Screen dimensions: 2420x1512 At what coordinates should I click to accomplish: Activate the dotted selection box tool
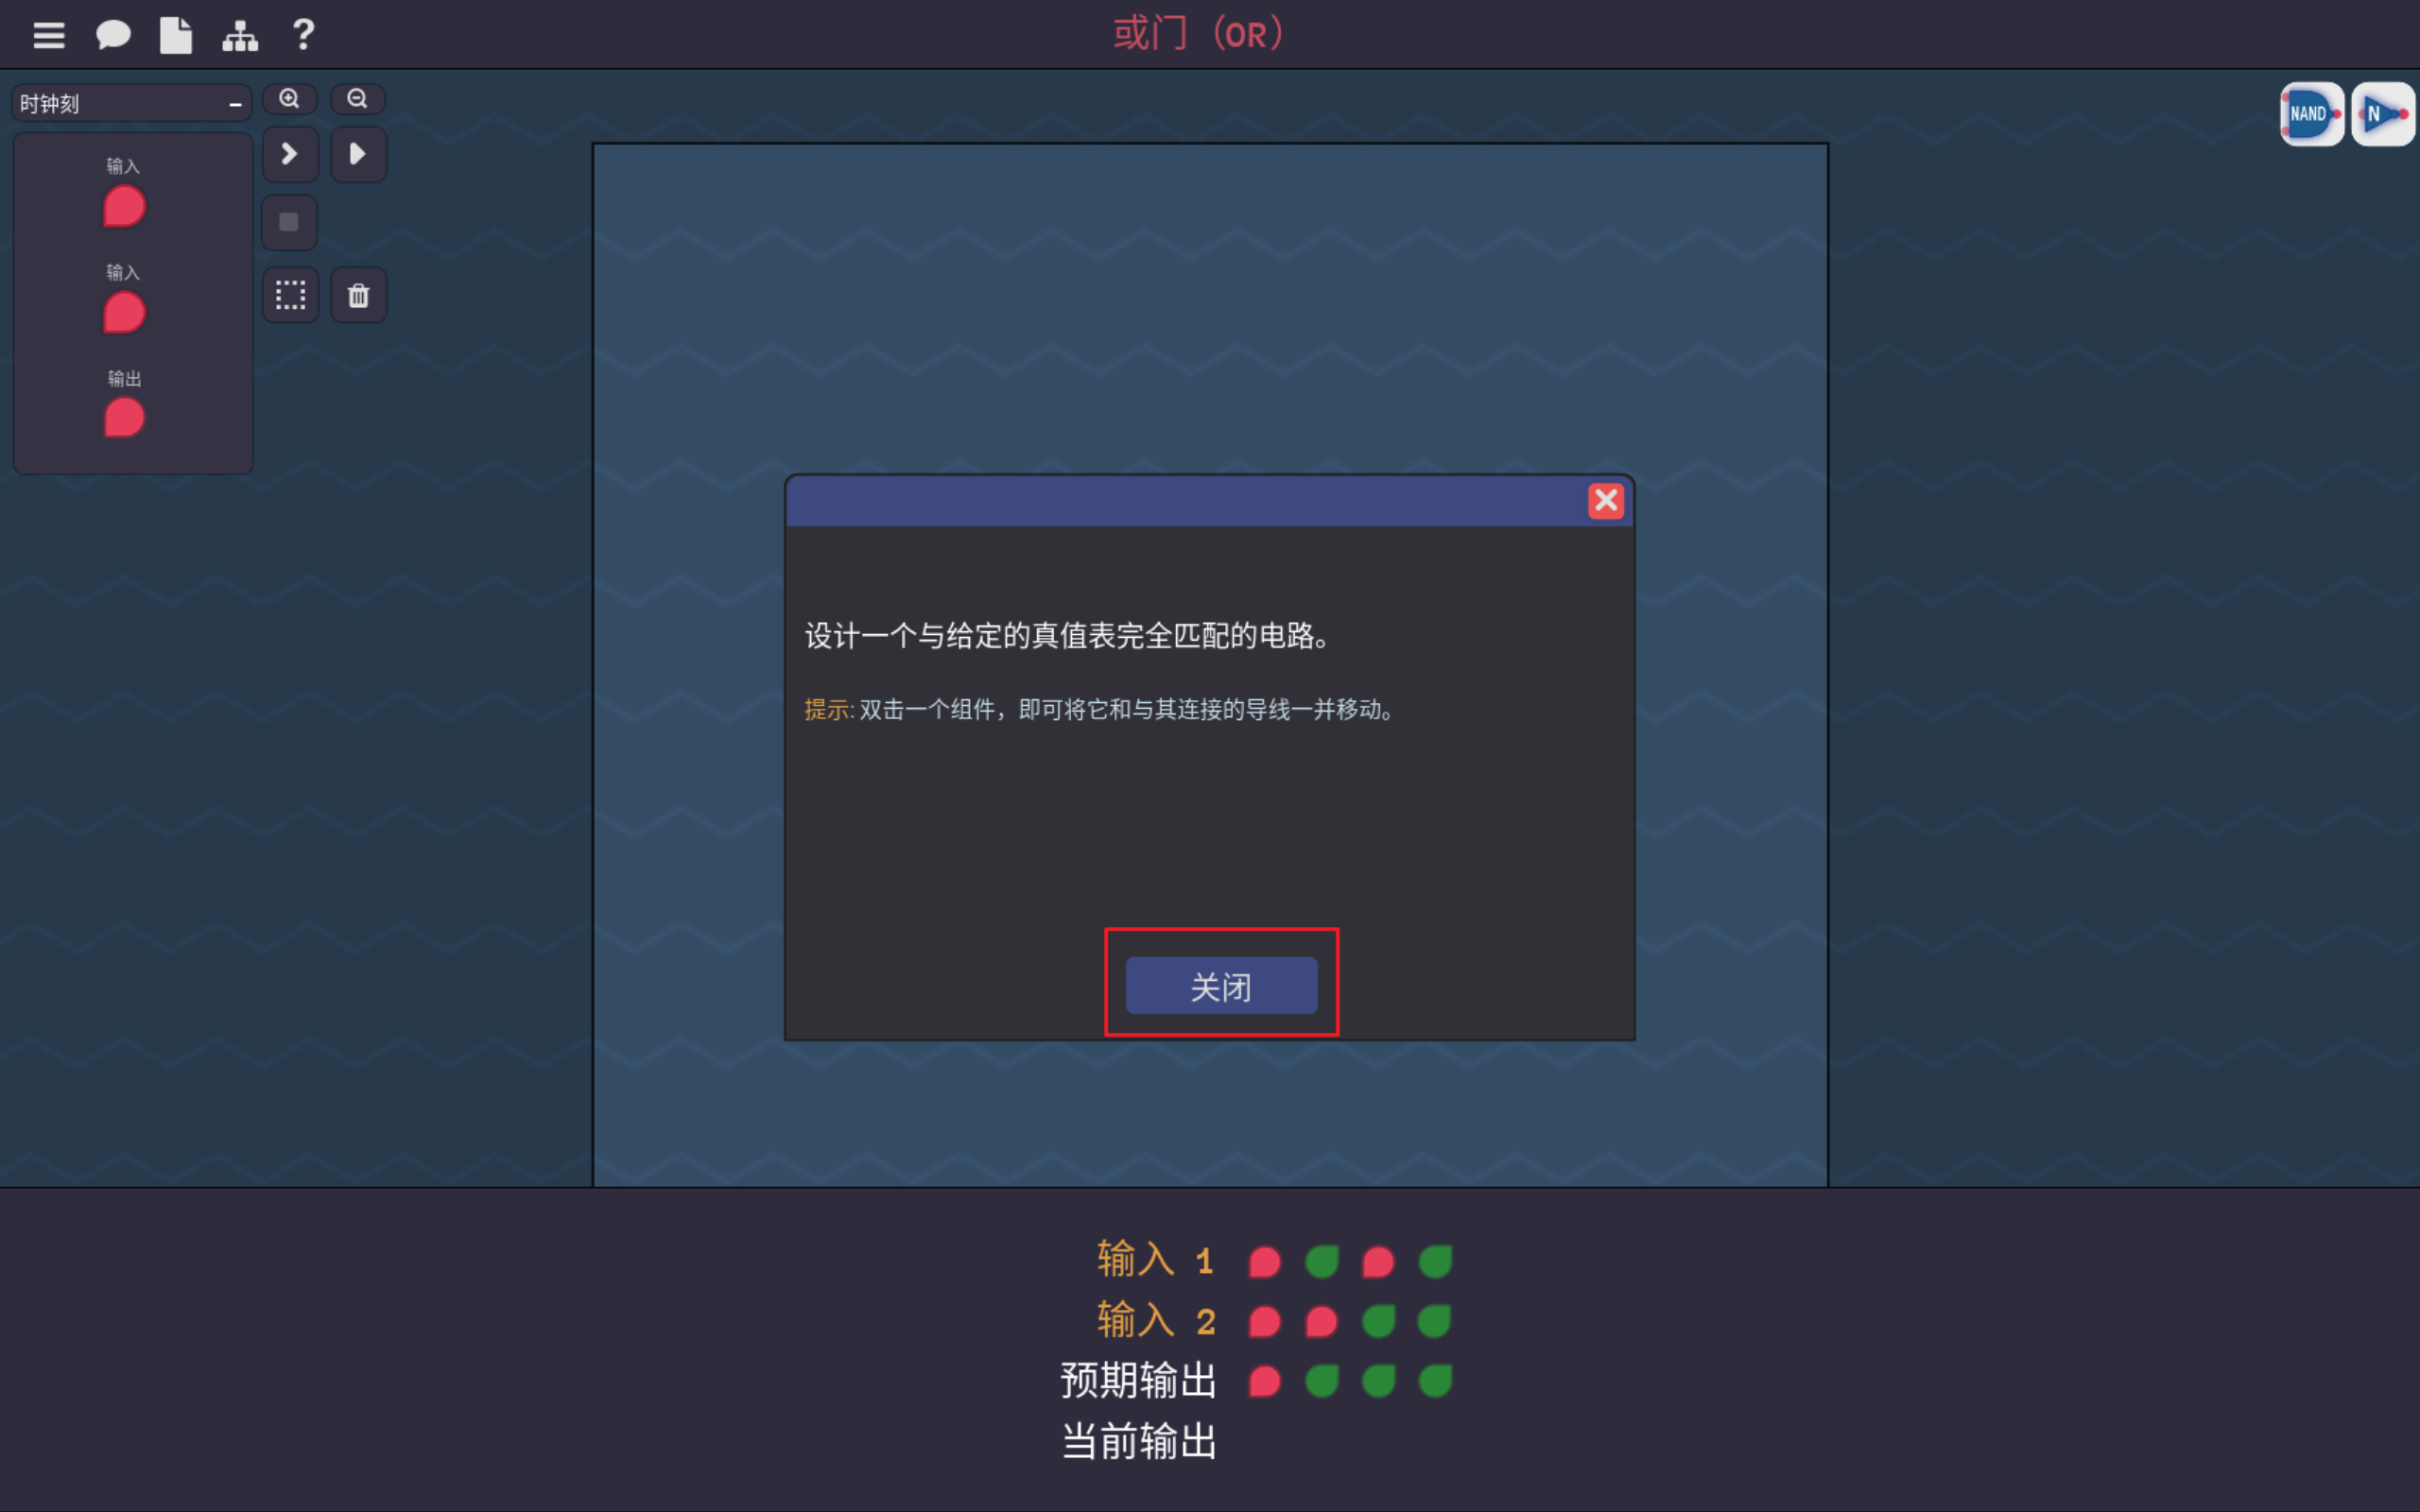[290, 295]
